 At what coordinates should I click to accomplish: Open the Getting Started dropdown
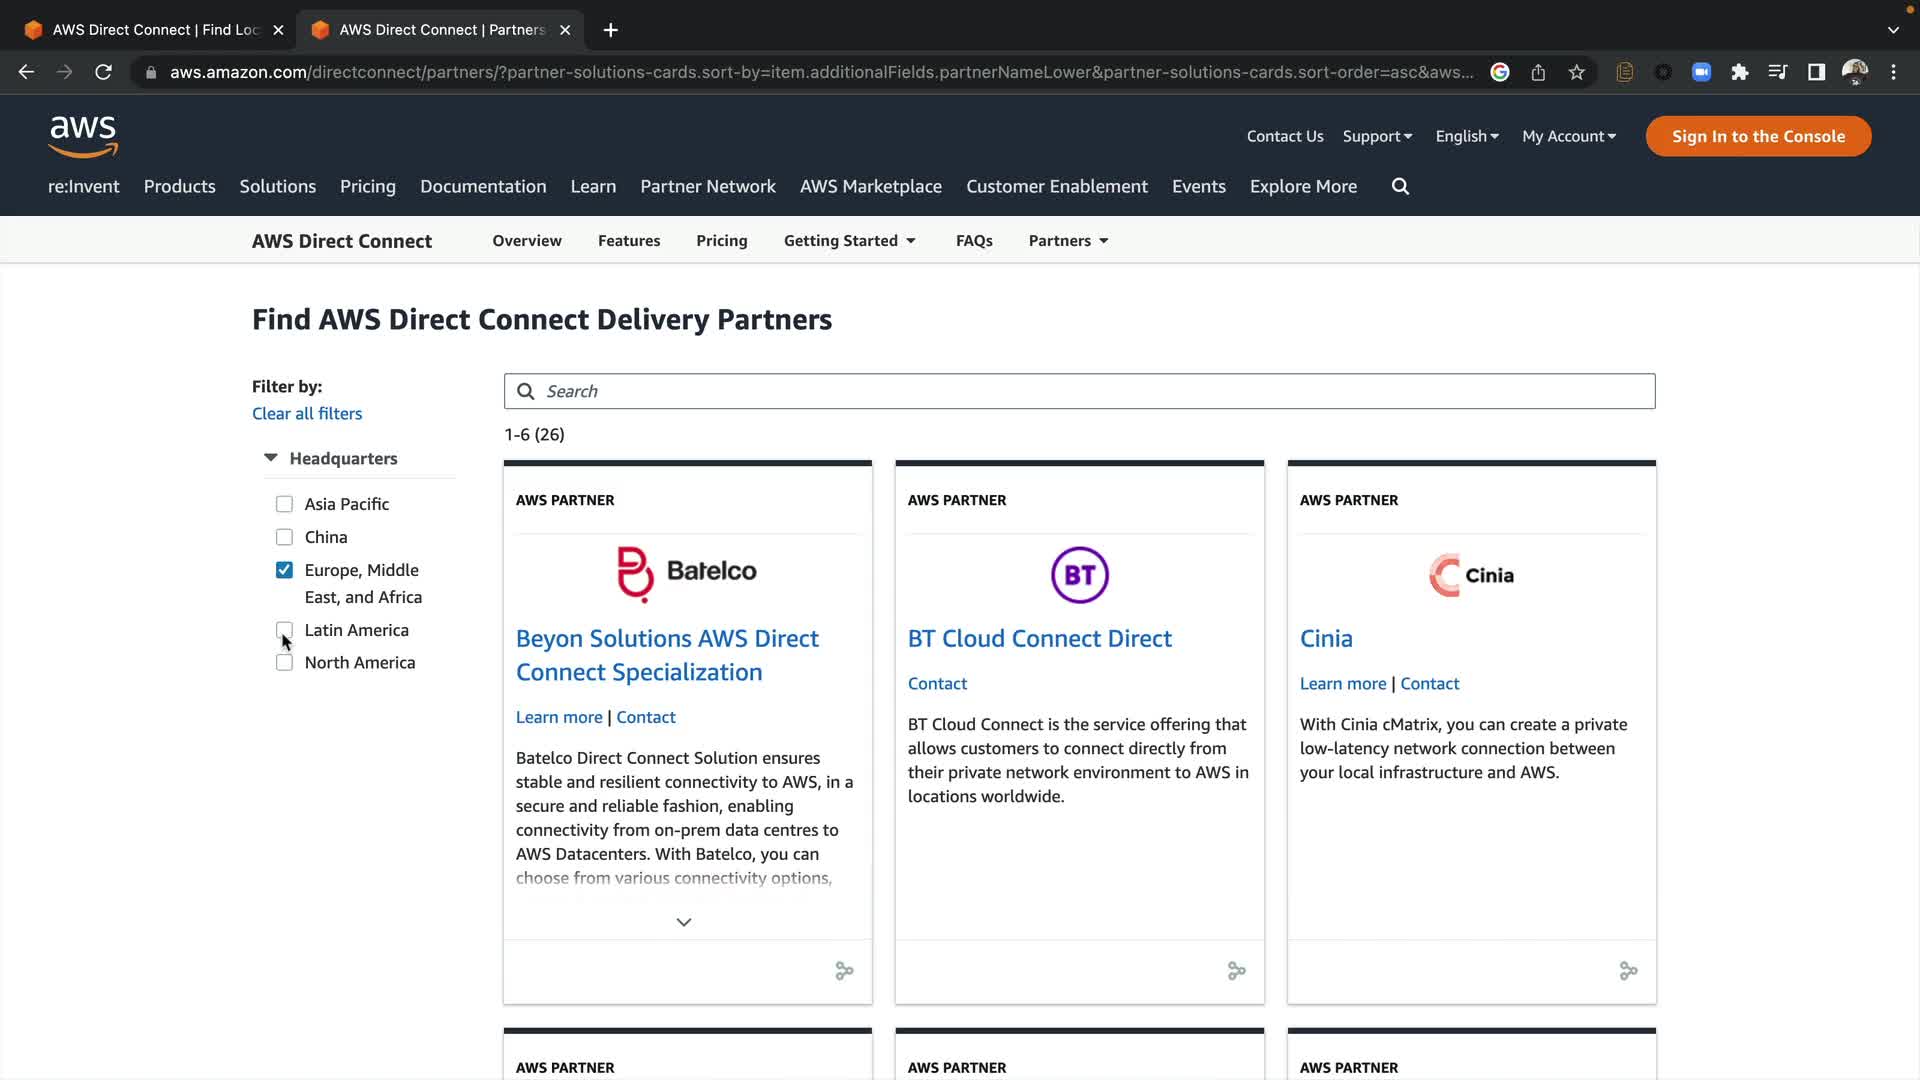pos(850,241)
